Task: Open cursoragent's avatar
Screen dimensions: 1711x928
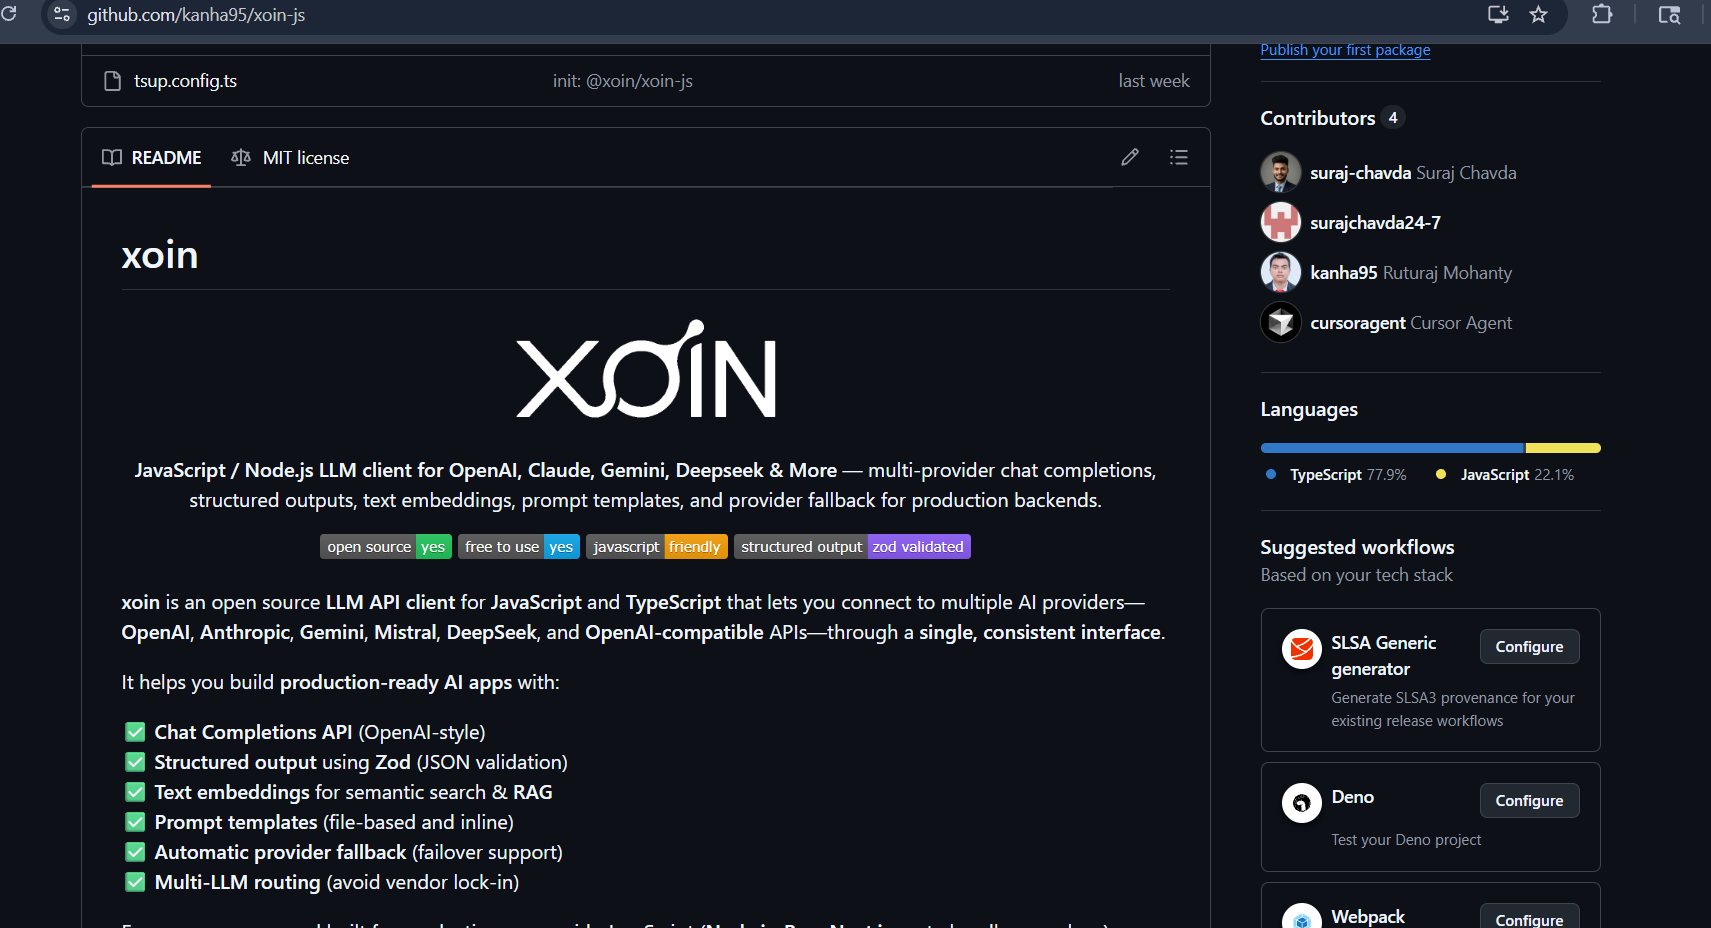Action: [1281, 322]
